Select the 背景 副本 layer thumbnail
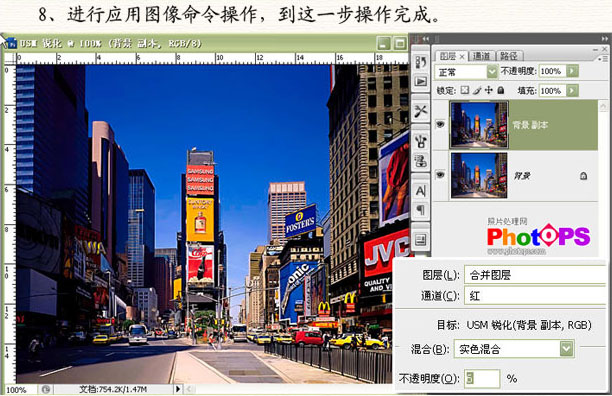The height and width of the screenshot is (396, 612). pos(479,124)
